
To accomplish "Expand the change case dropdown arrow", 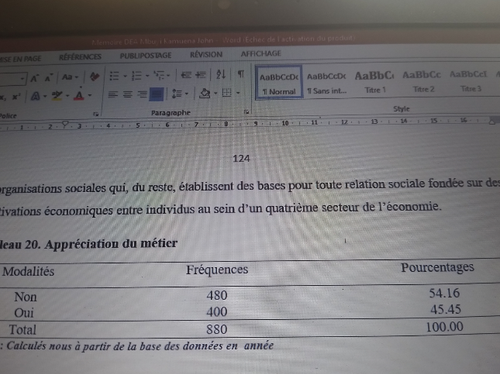I will [77, 77].
